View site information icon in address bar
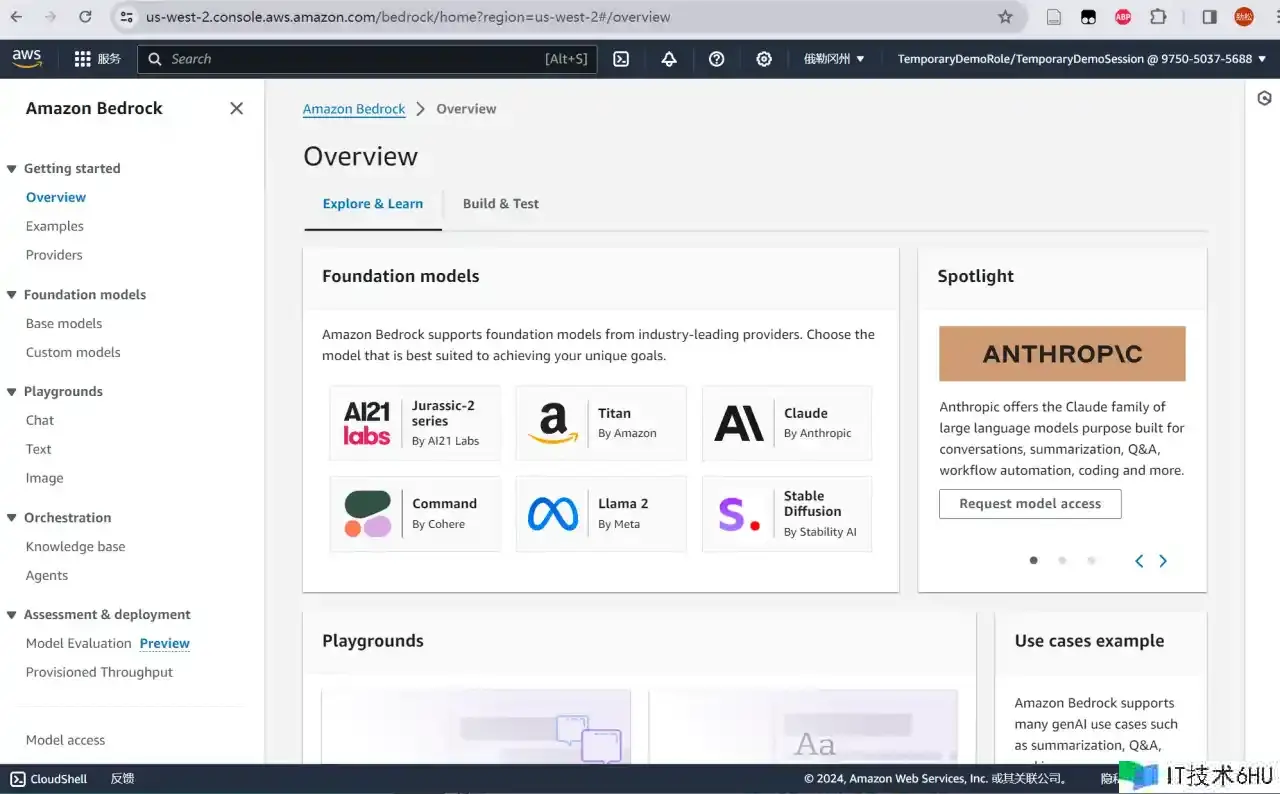Screen dimensions: 1280x794 (126, 17)
